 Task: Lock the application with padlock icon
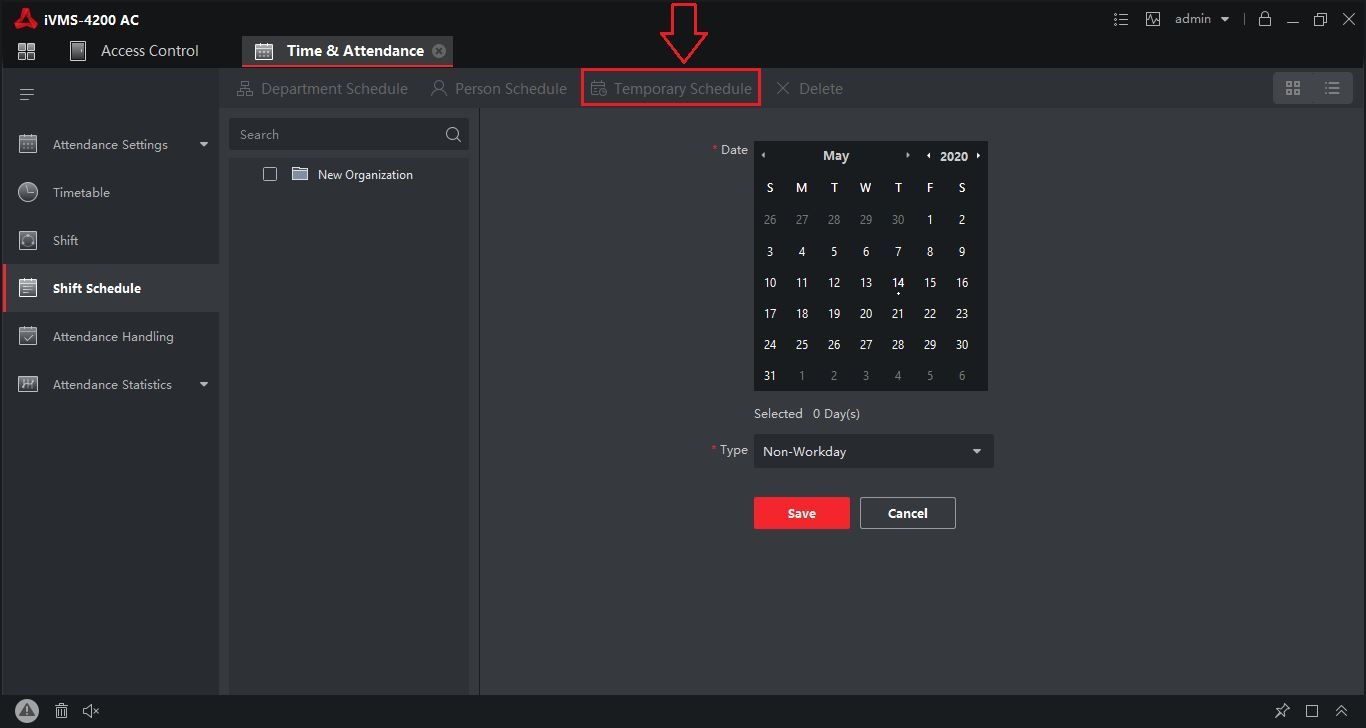click(x=1265, y=19)
